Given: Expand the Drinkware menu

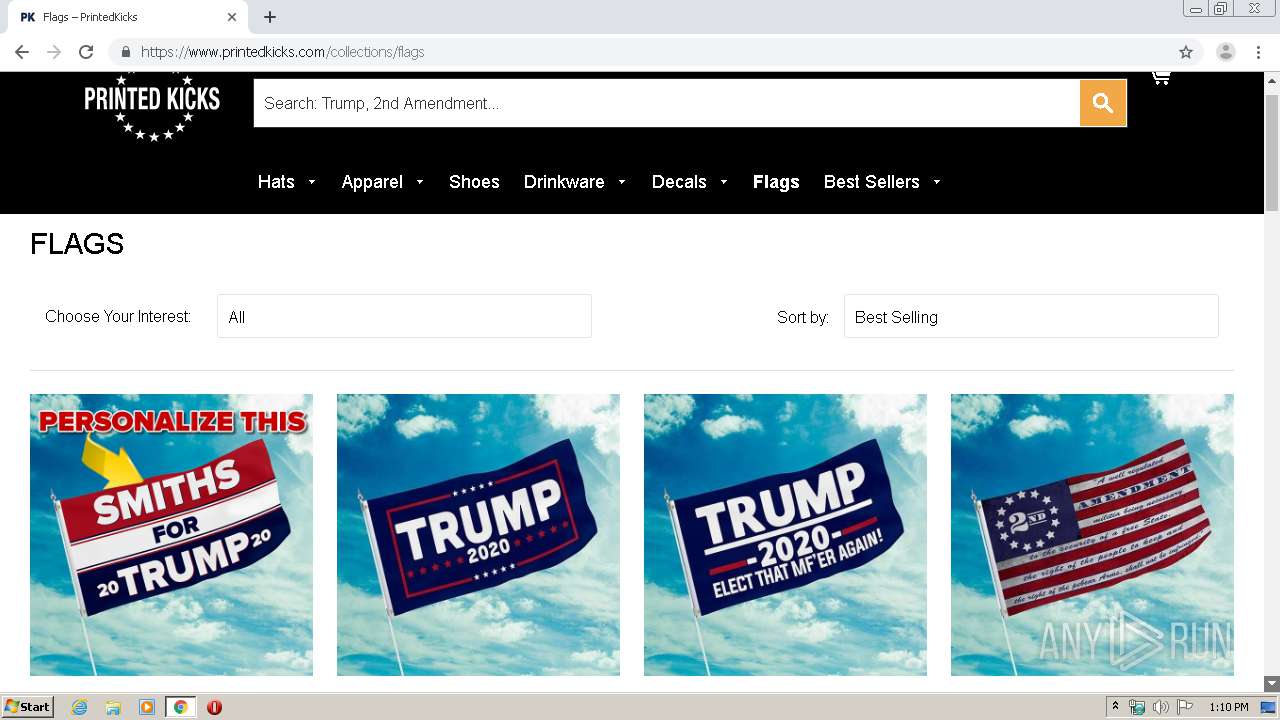Looking at the screenshot, I should (x=575, y=182).
